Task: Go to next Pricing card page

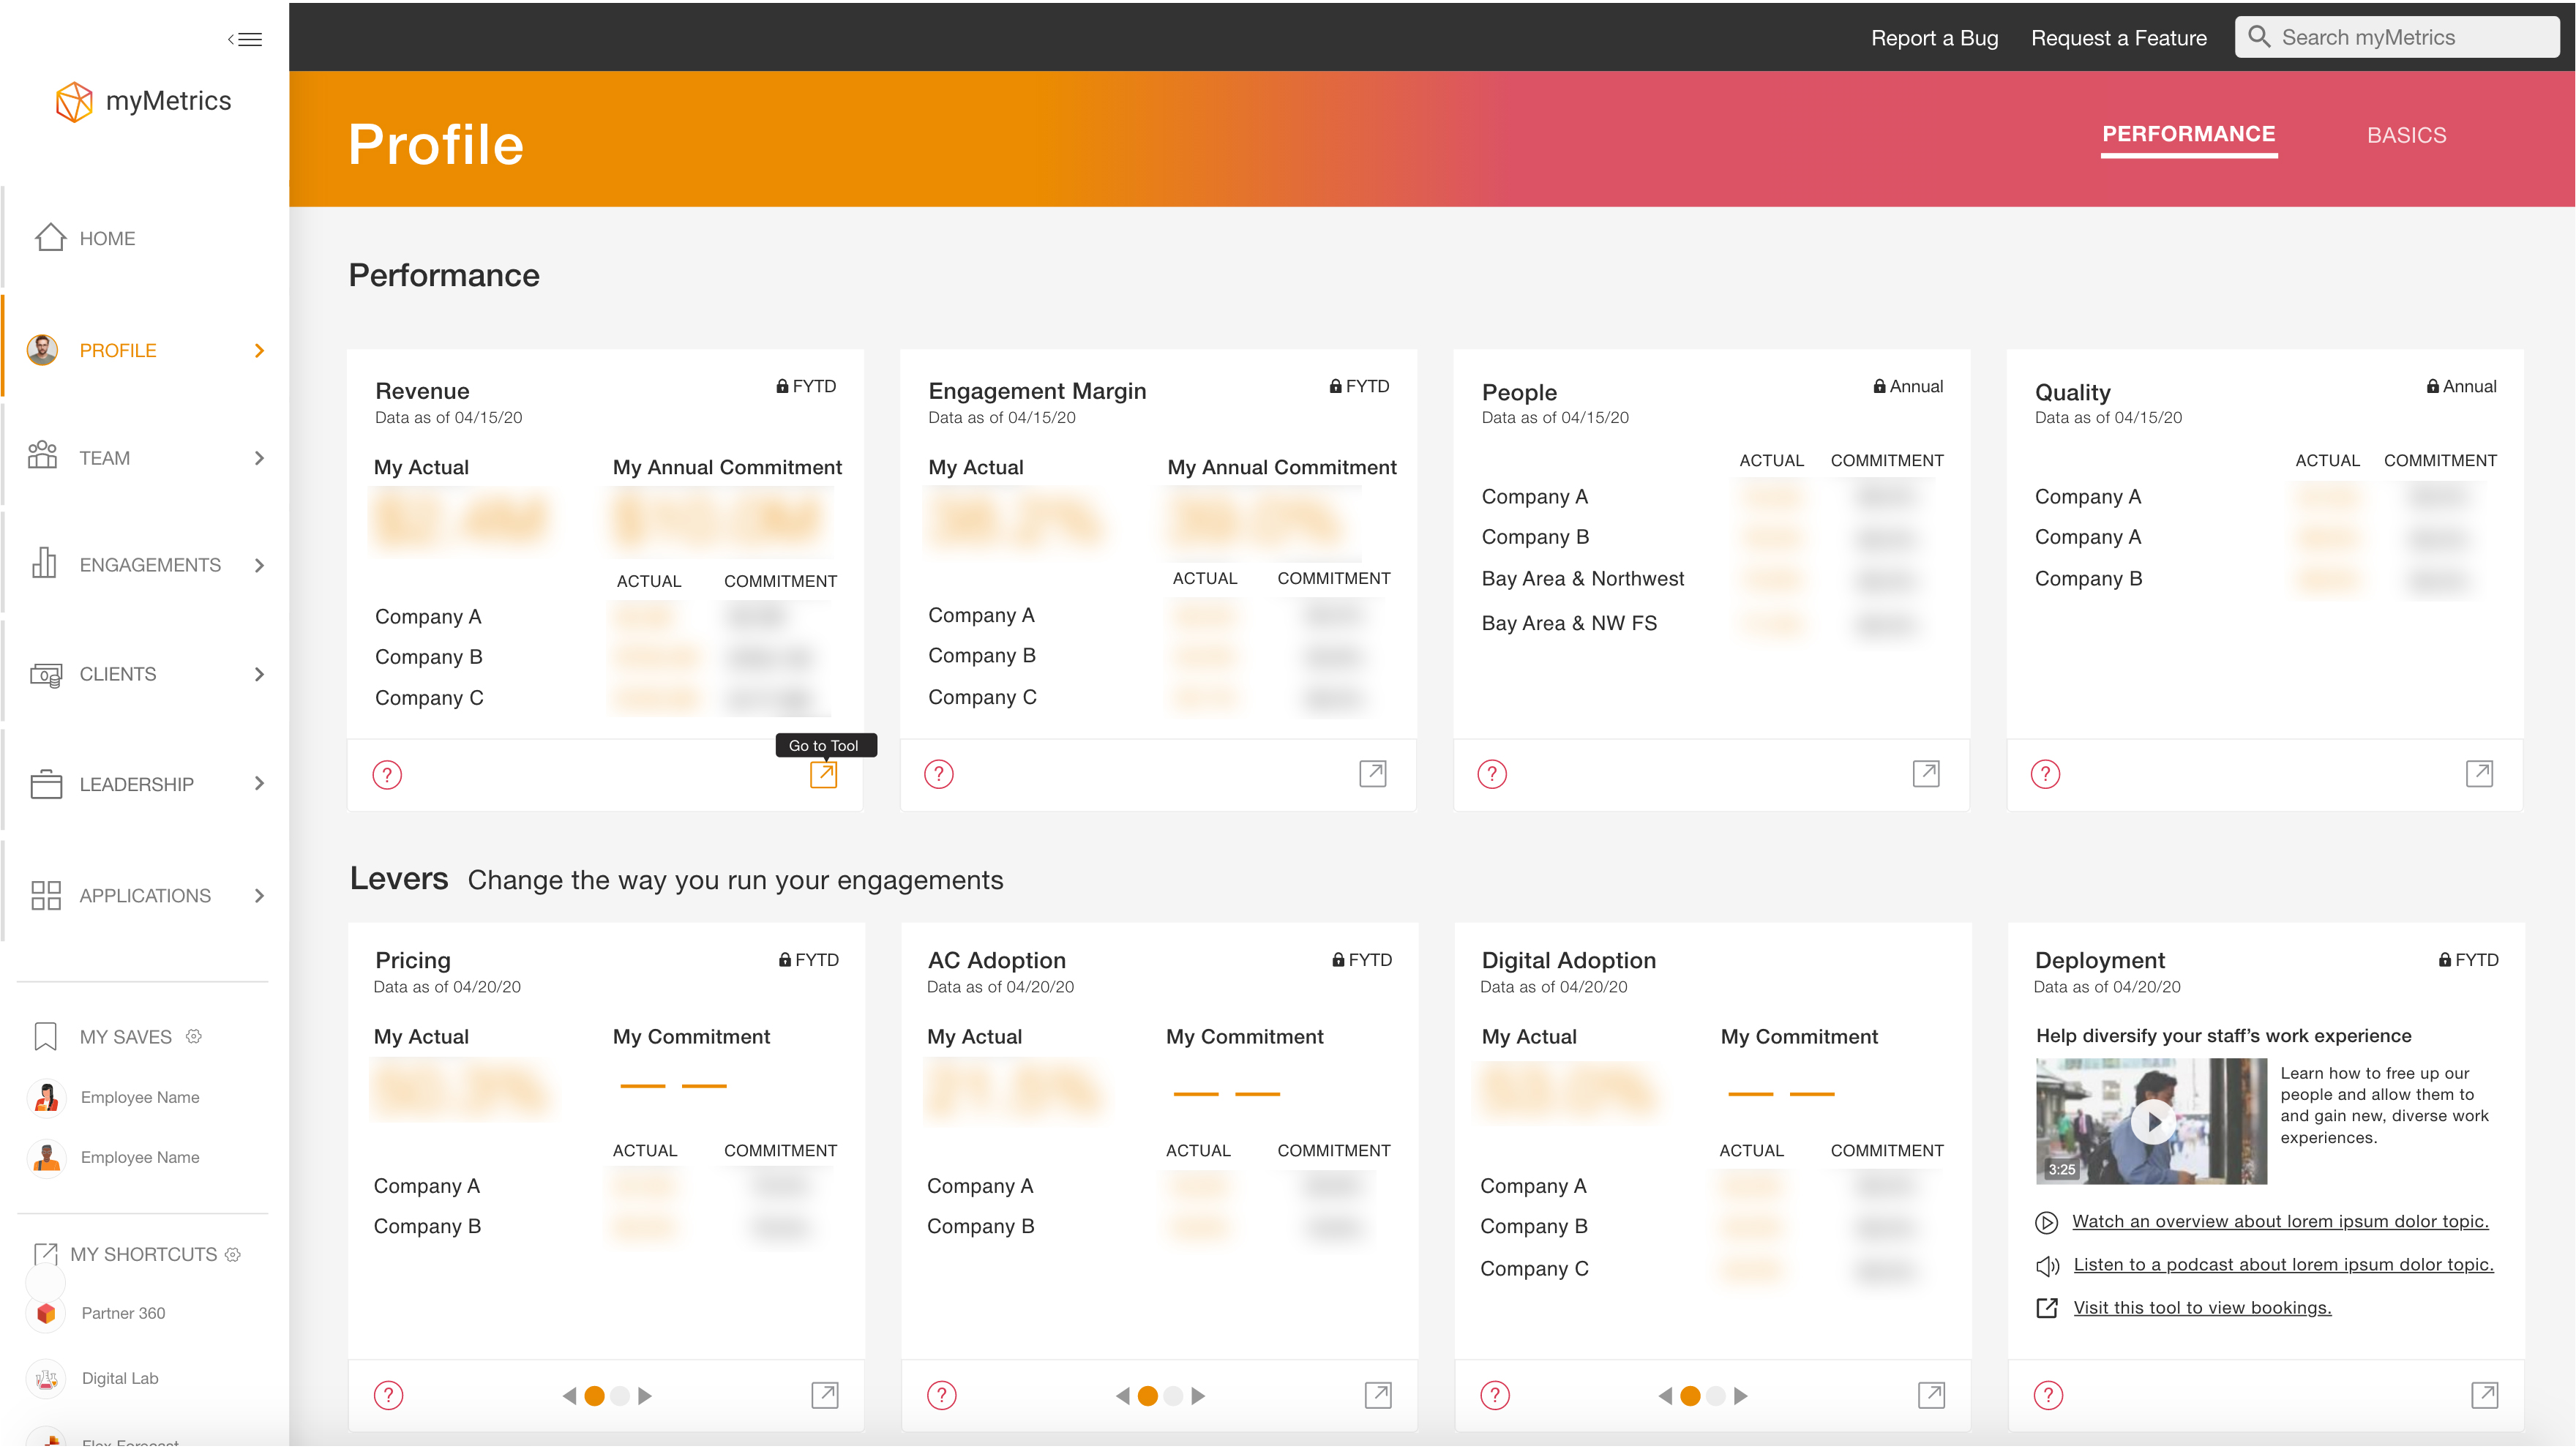Action: click(645, 1396)
